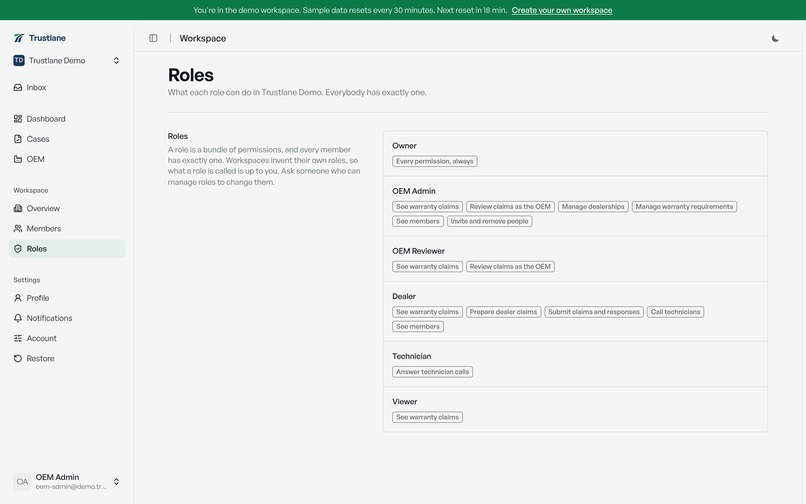Click the Dealer role heading
The width and height of the screenshot is (806, 504).
[x=404, y=296]
